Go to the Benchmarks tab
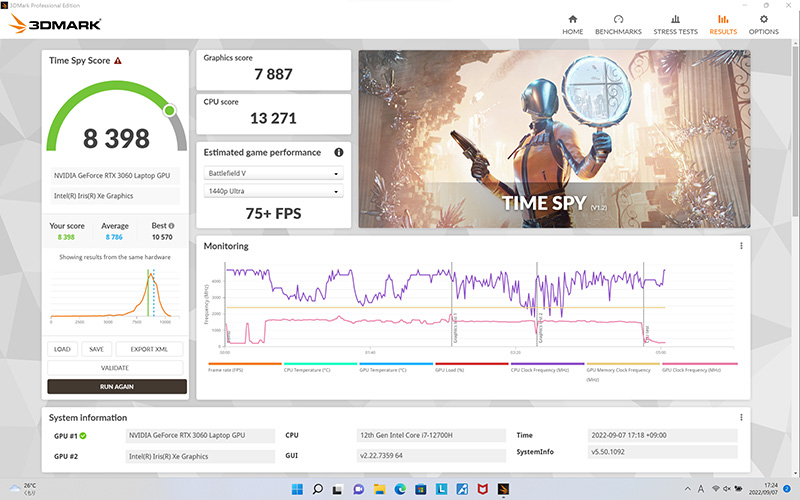The height and width of the screenshot is (500, 800). pos(618,25)
